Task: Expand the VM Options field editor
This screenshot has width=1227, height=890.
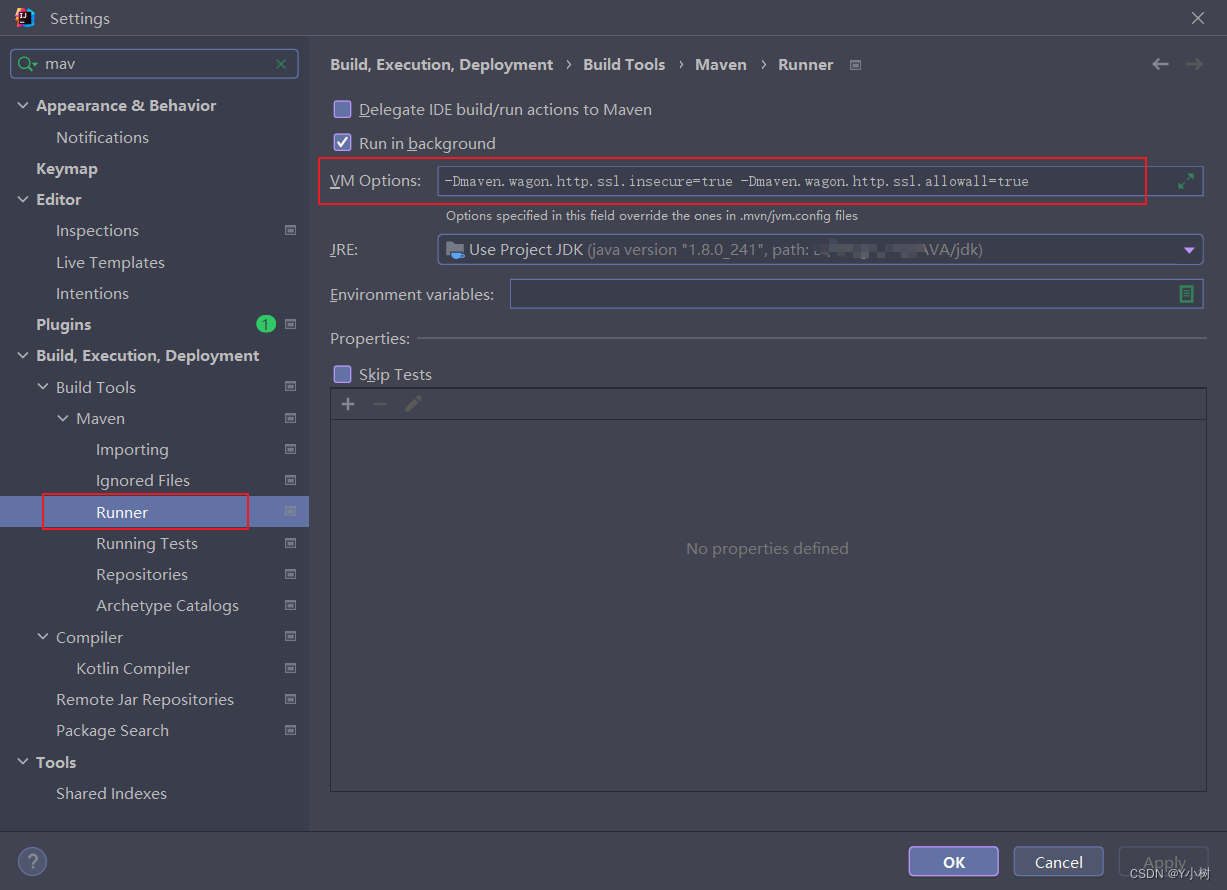Action: pos(1185,181)
